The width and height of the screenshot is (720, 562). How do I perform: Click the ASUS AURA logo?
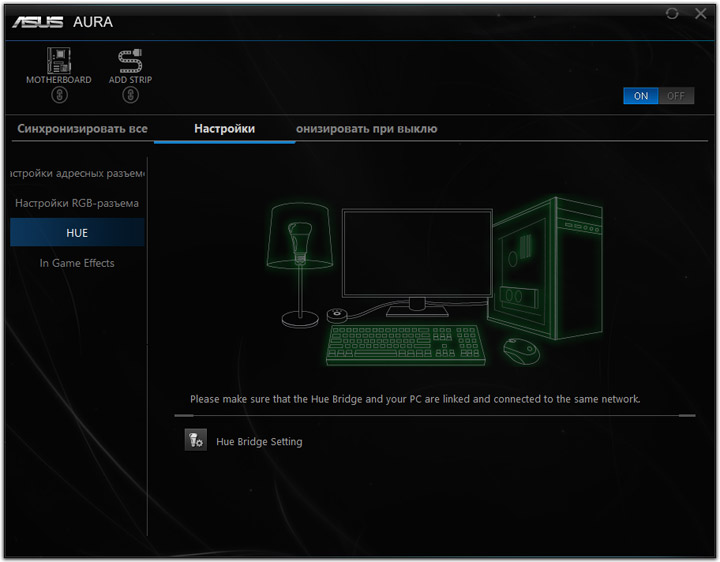tap(62, 22)
